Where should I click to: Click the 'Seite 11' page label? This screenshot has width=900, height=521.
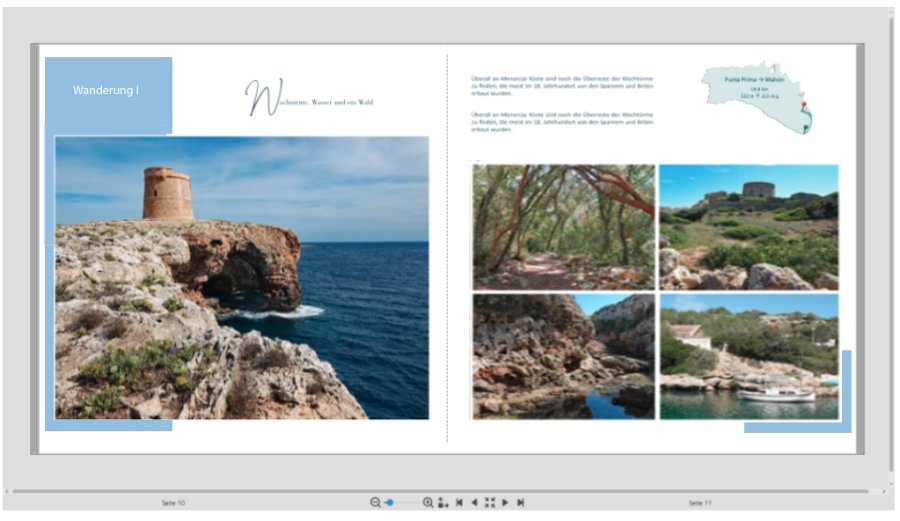700,503
